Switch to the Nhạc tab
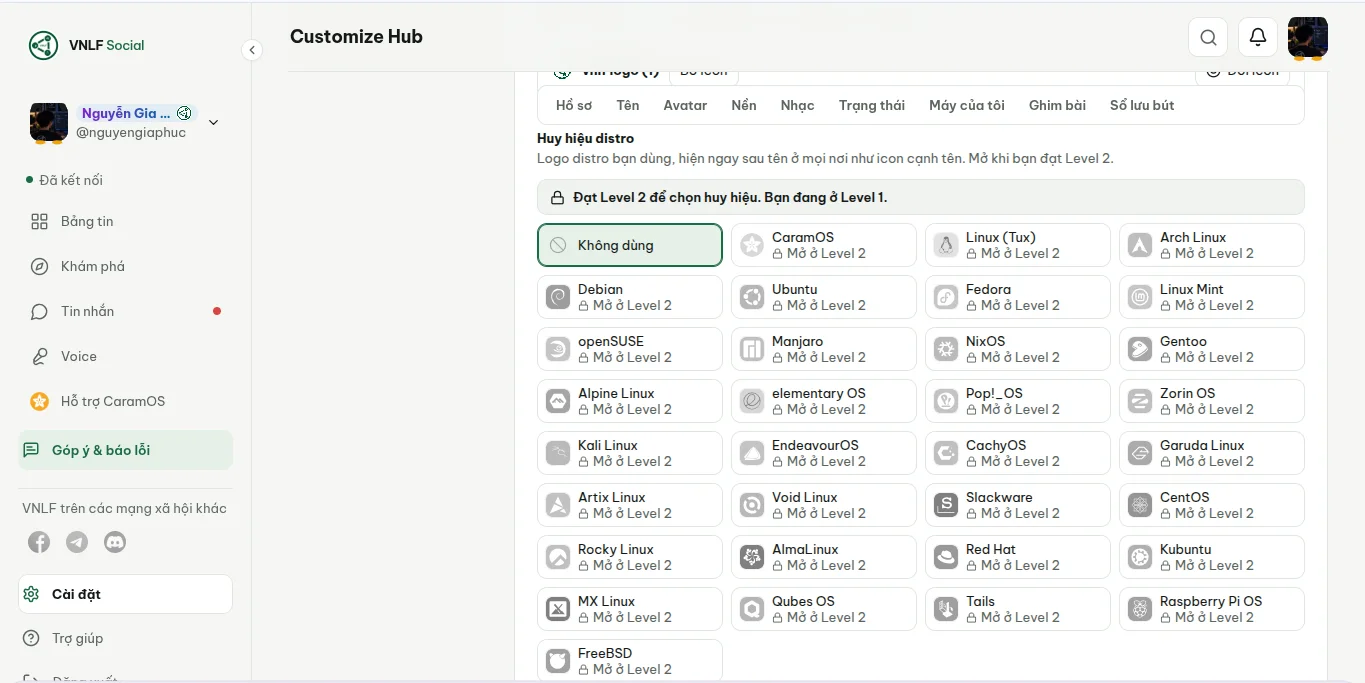 [798, 105]
